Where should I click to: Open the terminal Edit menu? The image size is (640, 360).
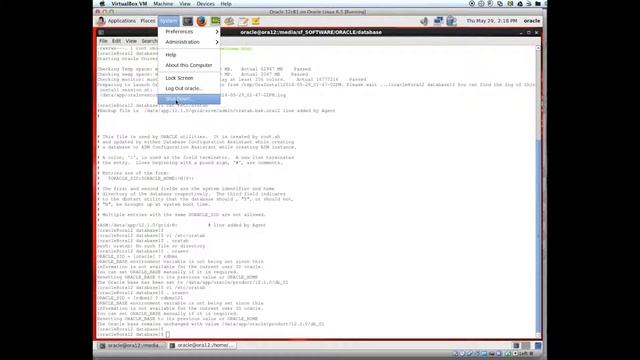click(x=116, y=41)
